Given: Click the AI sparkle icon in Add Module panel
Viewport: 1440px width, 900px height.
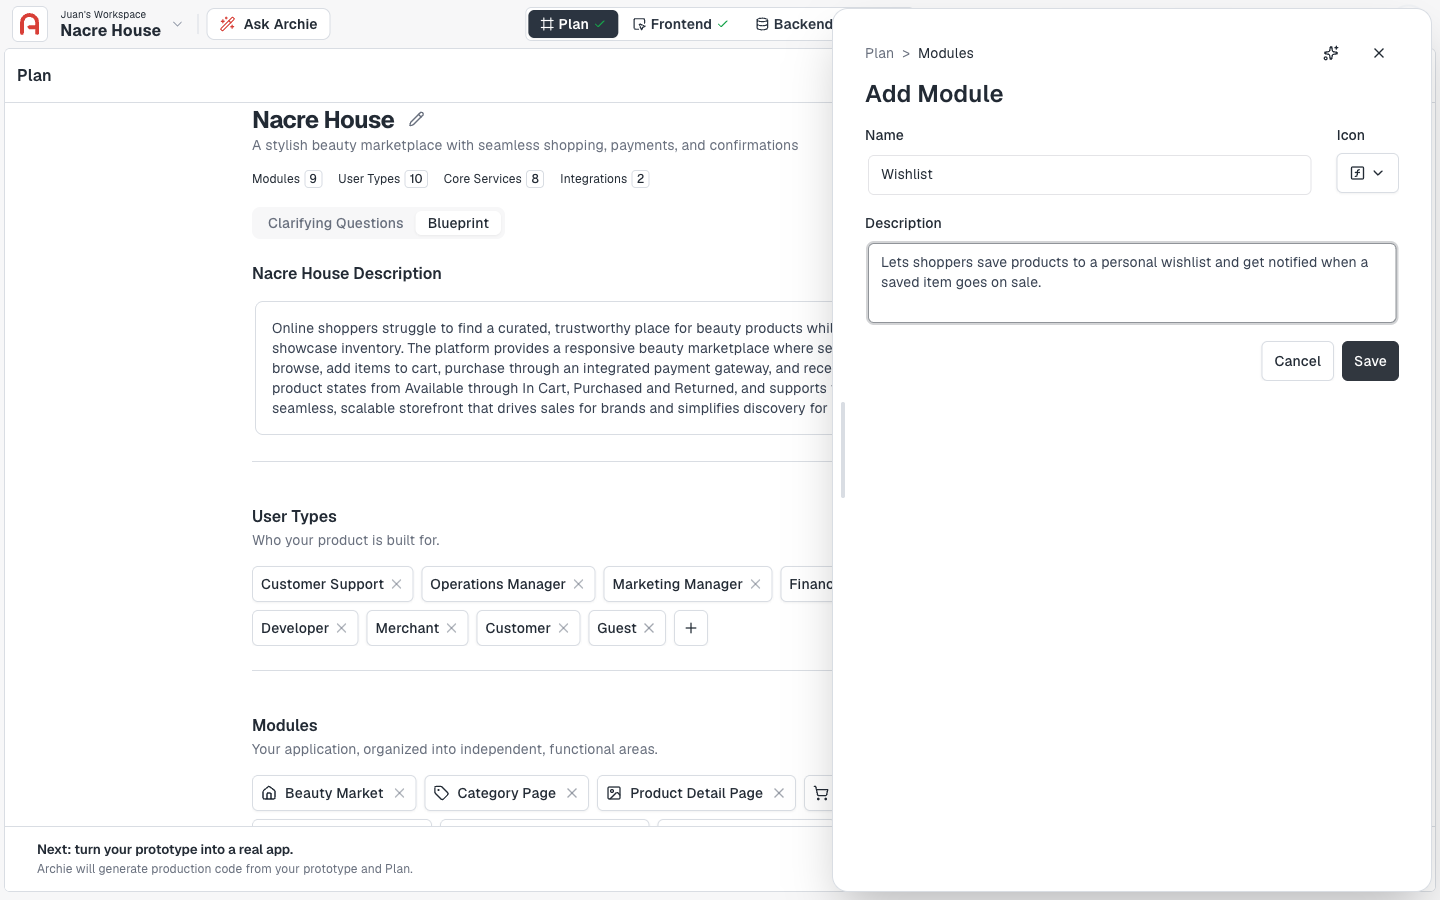Looking at the screenshot, I should tap(1331, 53).
